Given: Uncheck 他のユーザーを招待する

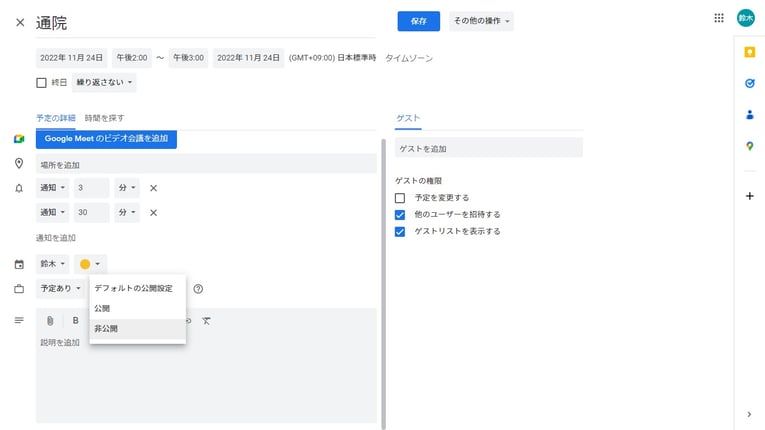Looking at the screenshot, I should 400,215.
